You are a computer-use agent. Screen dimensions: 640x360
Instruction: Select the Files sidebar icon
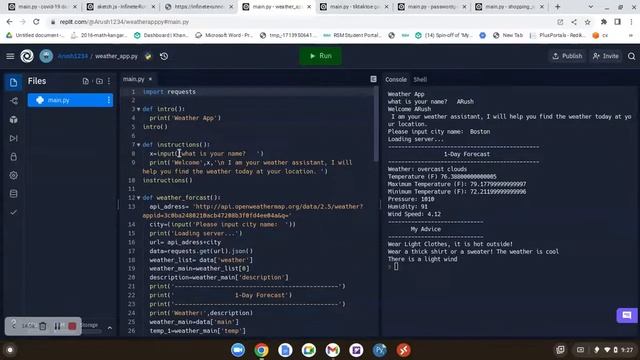[13, 82]
